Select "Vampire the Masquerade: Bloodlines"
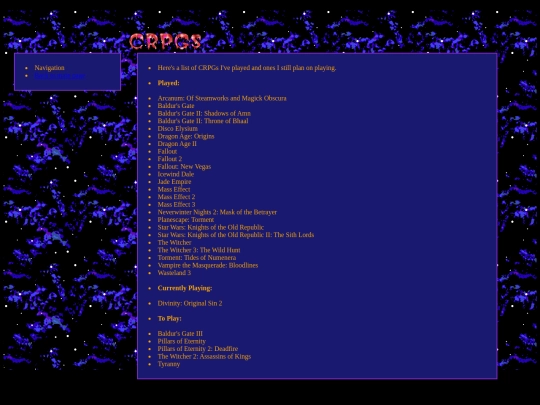The image size is (540, 405). click(x=208, y=265)
